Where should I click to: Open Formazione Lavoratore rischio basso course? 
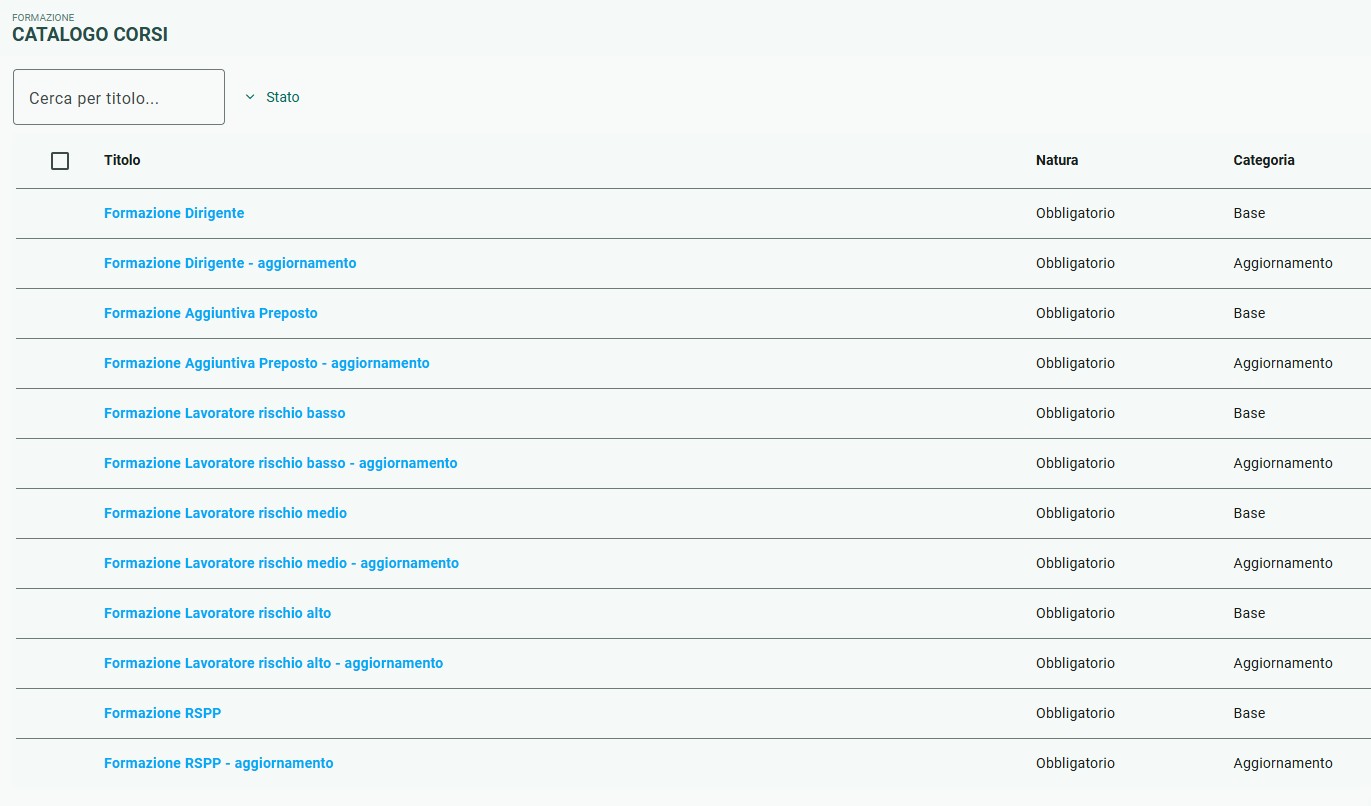pos(225,413)
